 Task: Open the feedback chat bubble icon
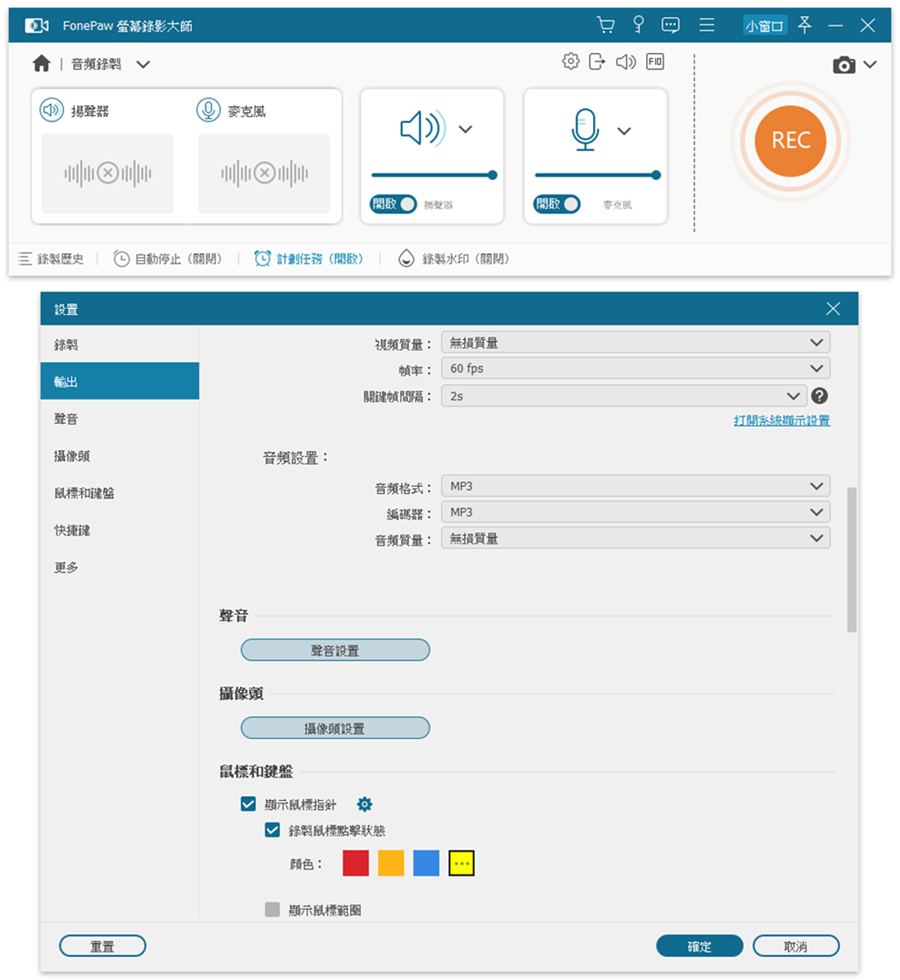[671, 25]
